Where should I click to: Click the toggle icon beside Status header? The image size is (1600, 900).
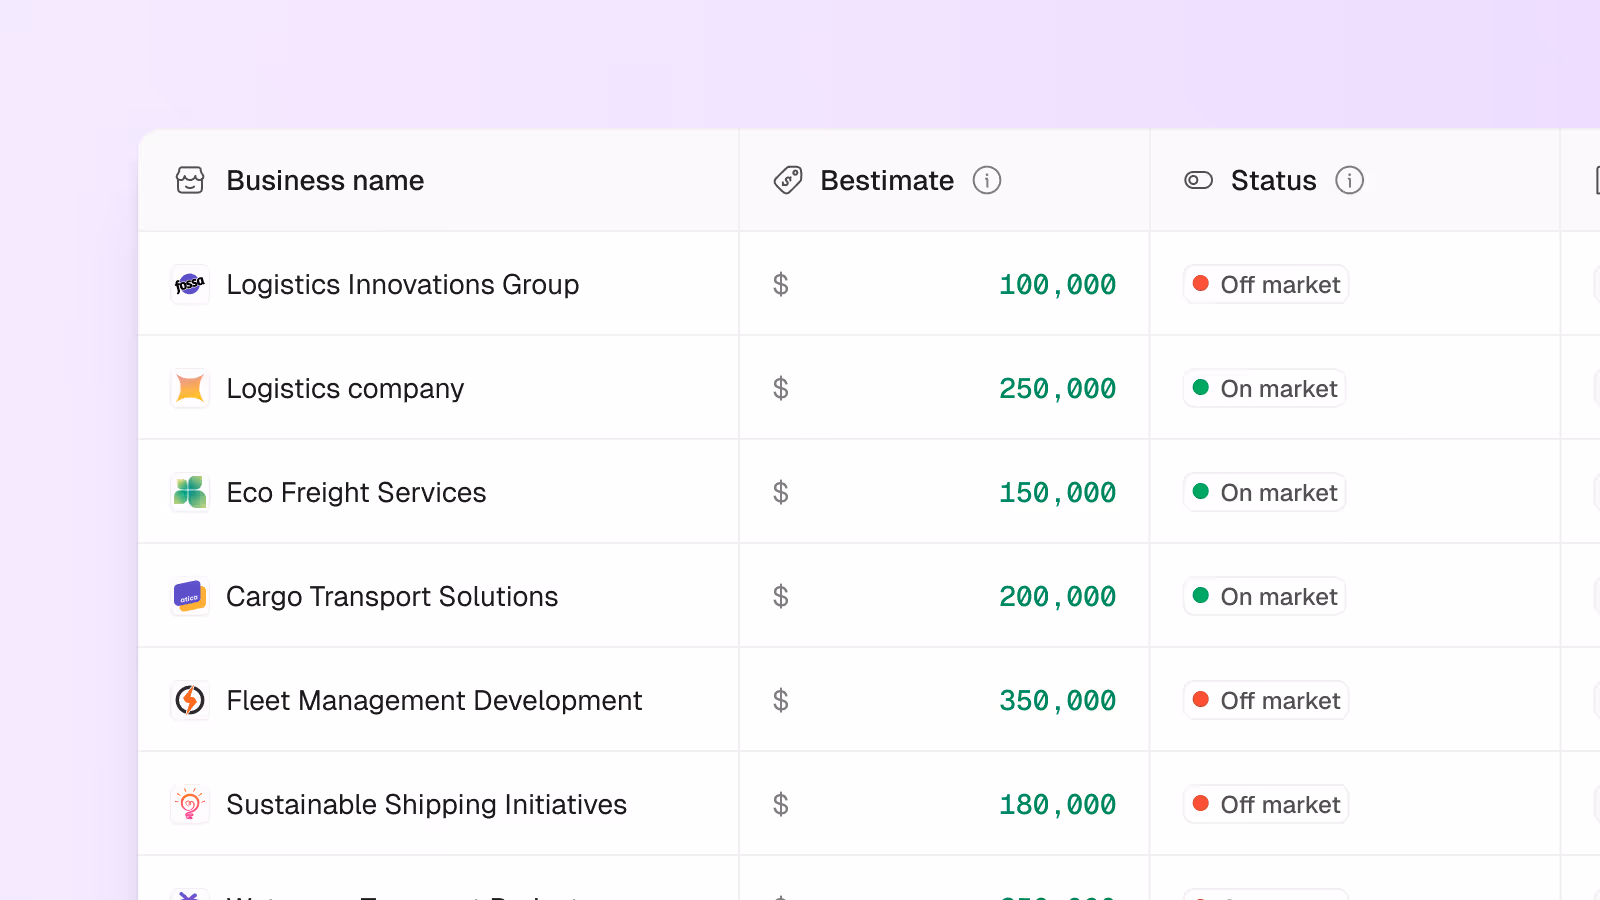coord(1198,180)
